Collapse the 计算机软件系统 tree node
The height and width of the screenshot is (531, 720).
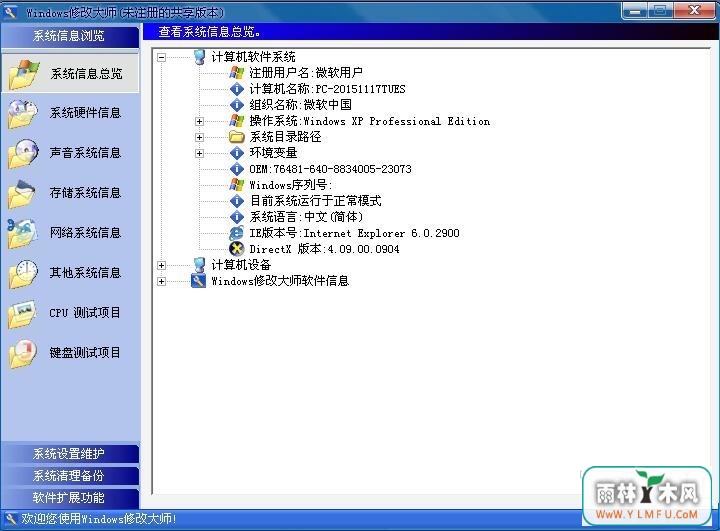coord(161,57)
